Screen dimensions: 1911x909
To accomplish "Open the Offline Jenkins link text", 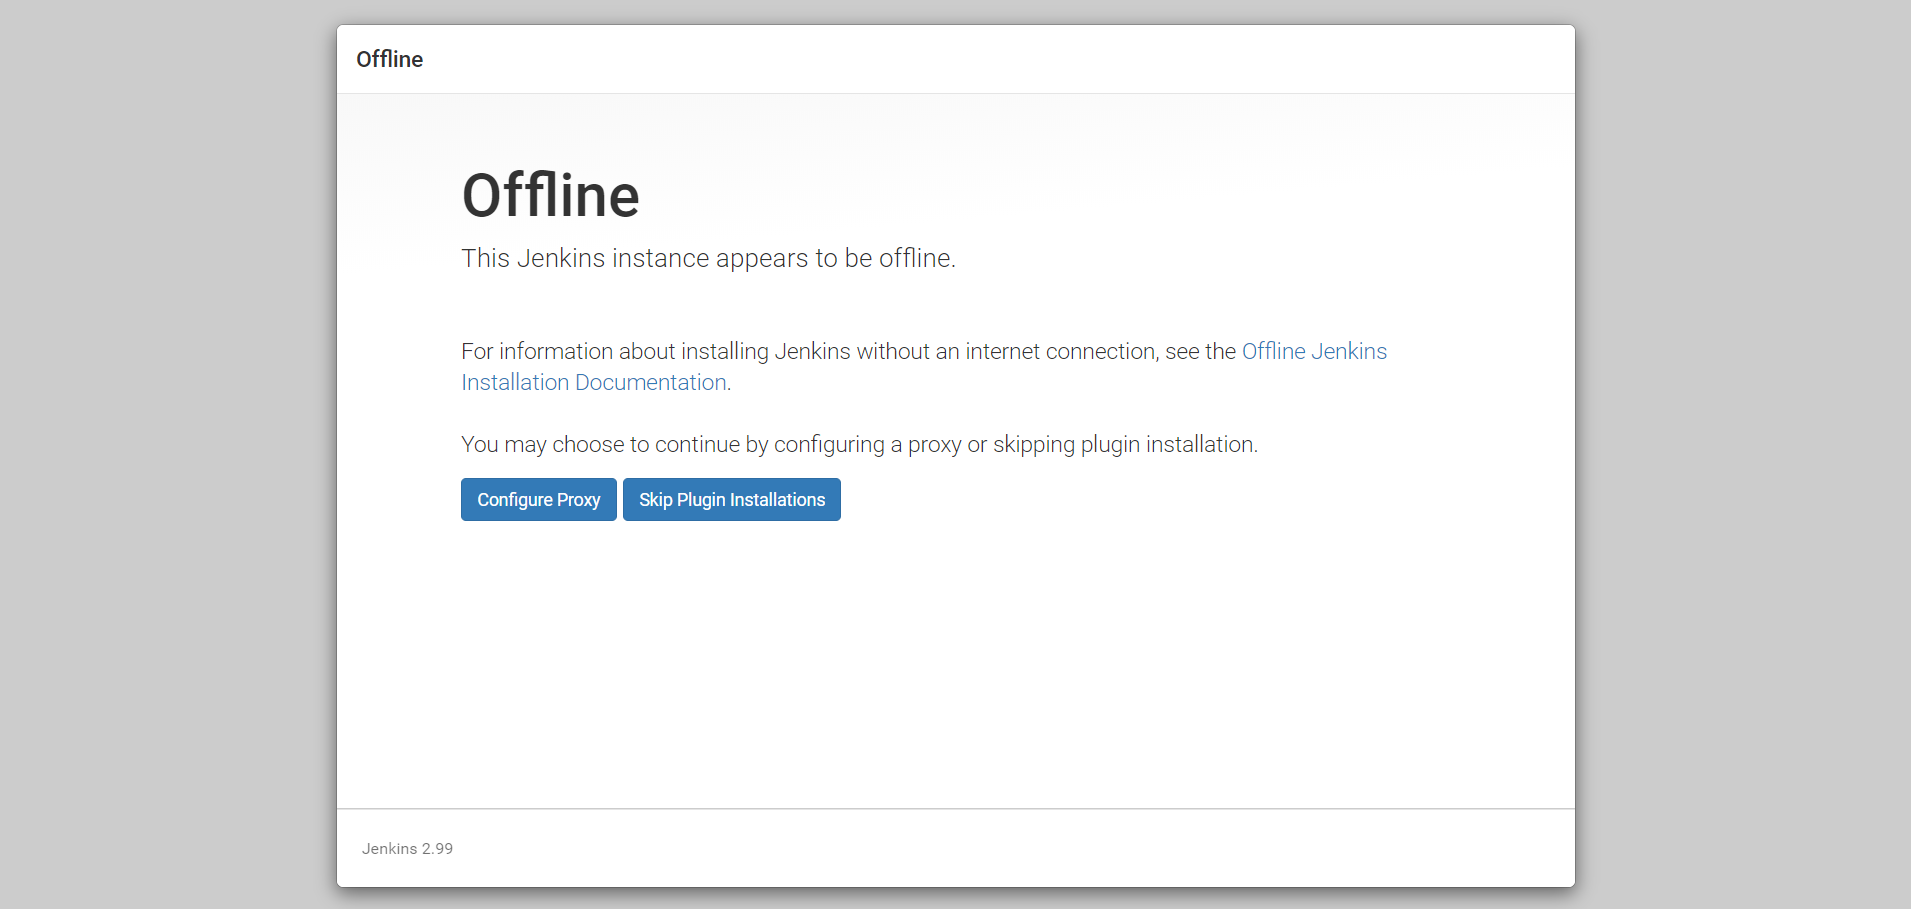I will (1313, 352).
